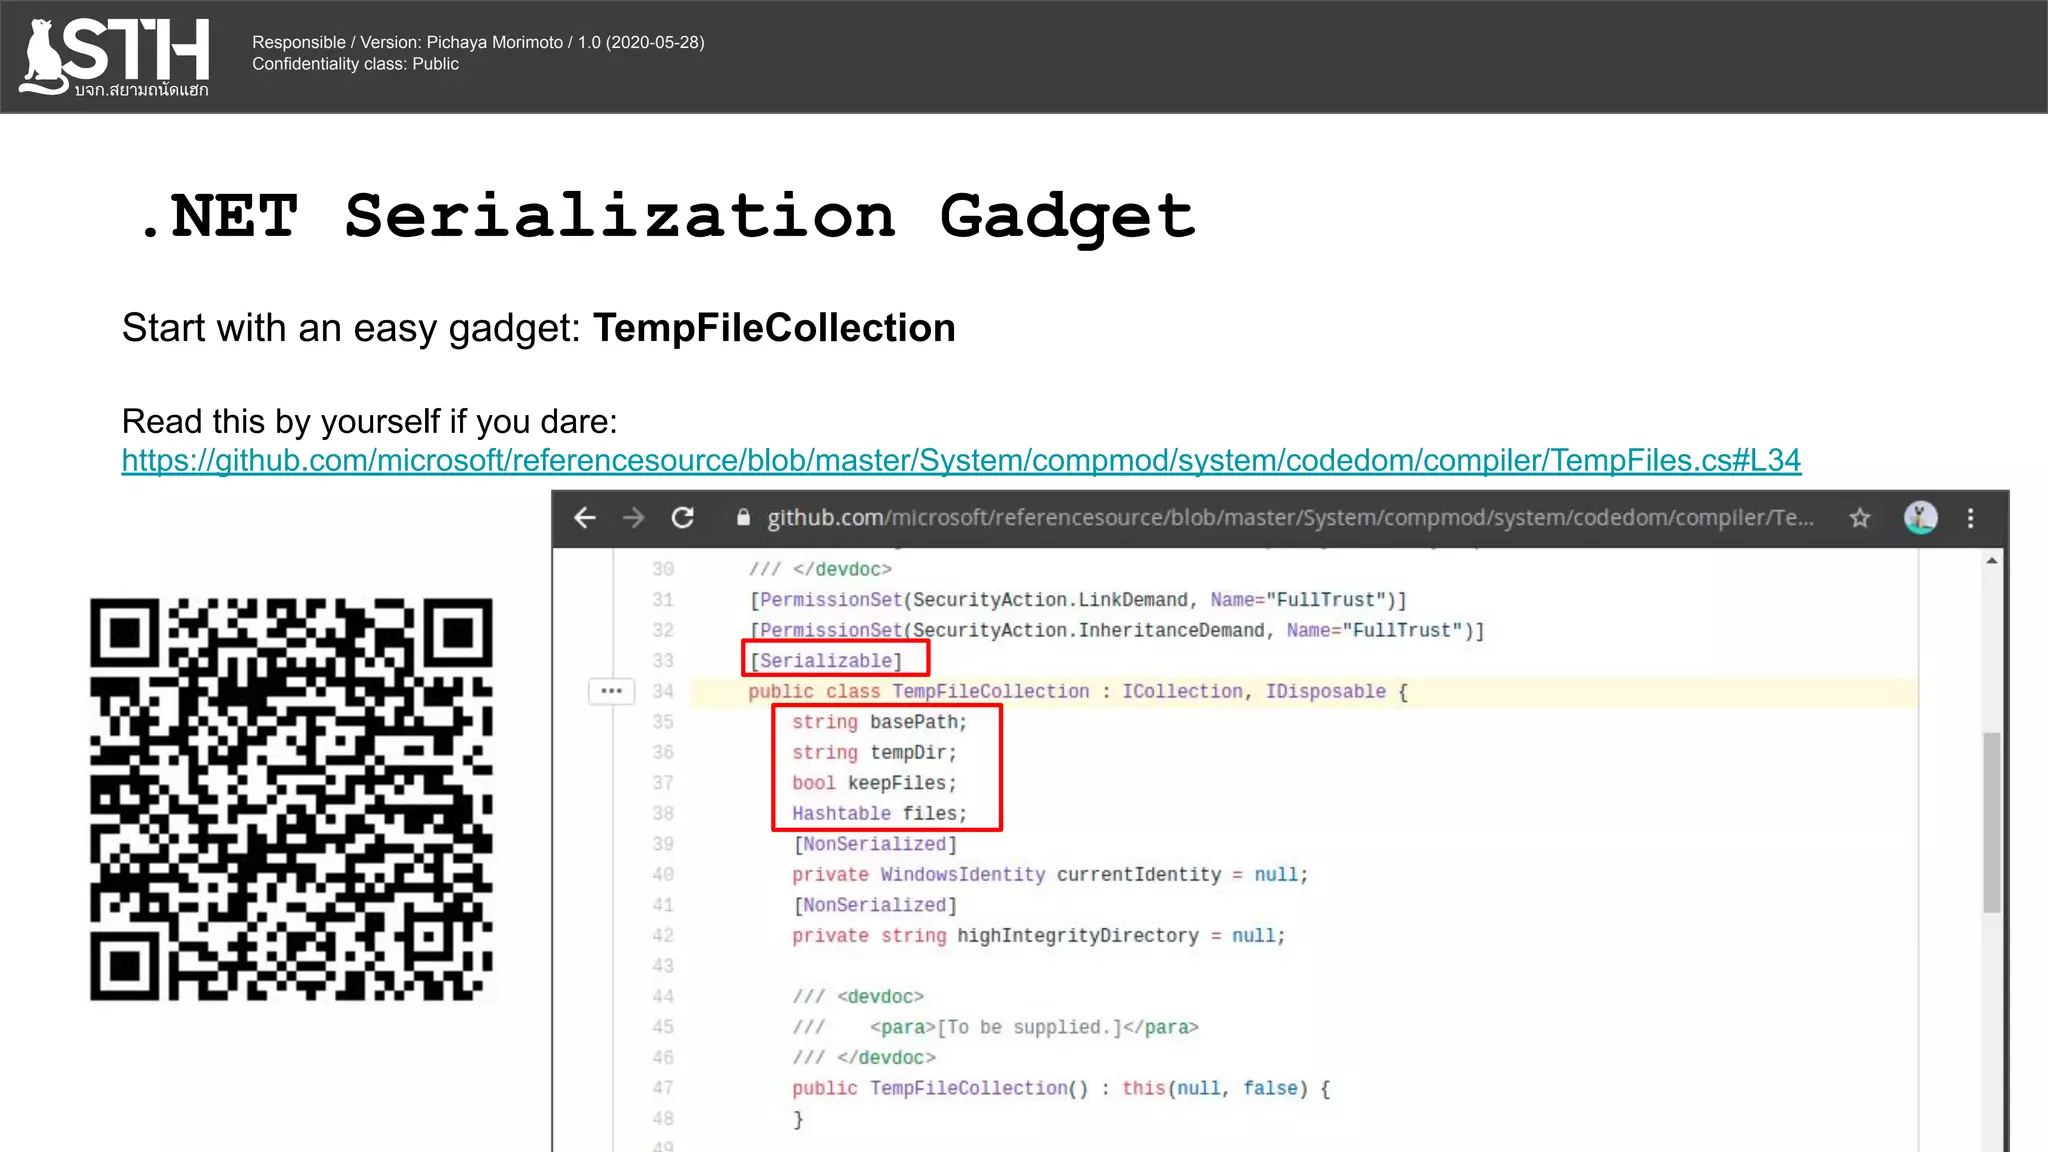Reload the GitHub page
The width and height of the screenshot is (2048, 1152).
683,517
